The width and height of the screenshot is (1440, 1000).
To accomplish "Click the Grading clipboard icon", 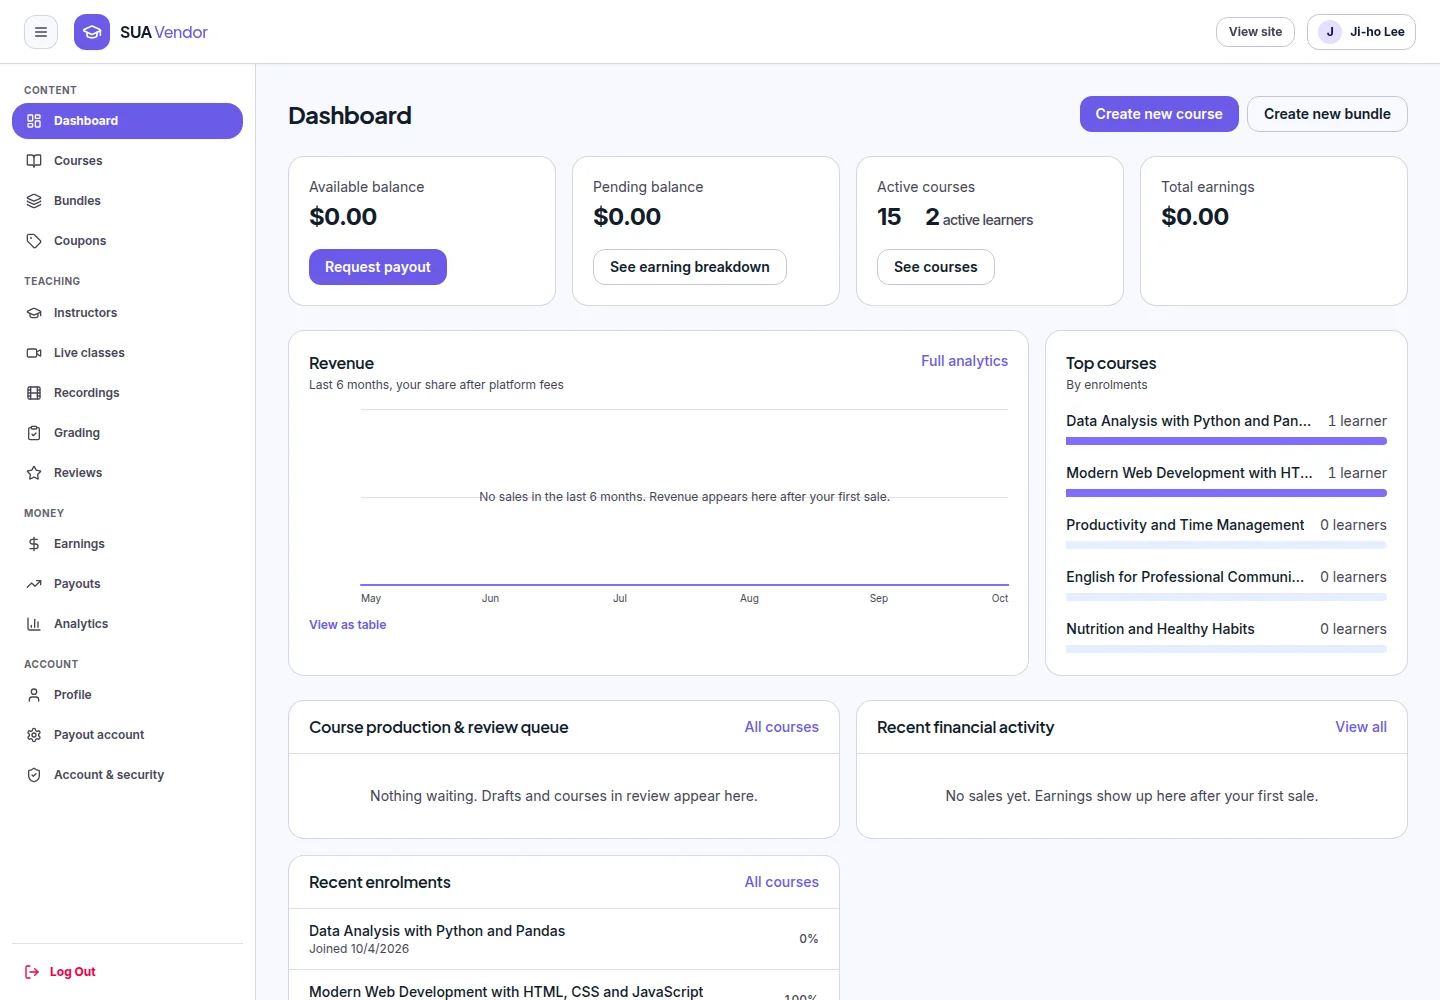I will click(x=34, y=433).
